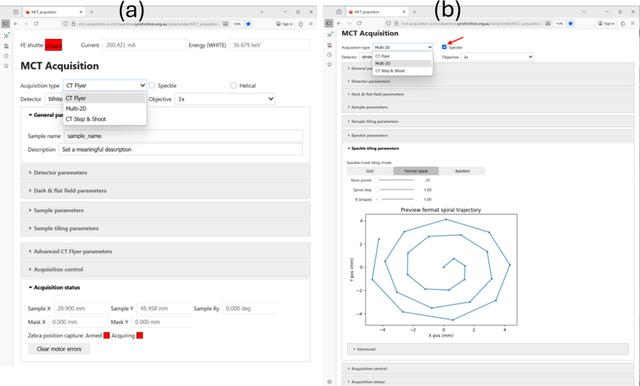The width and height of the screenshot is (640, 386).
Task: Click the Sample X value field
Action: (x=81, y=308)
